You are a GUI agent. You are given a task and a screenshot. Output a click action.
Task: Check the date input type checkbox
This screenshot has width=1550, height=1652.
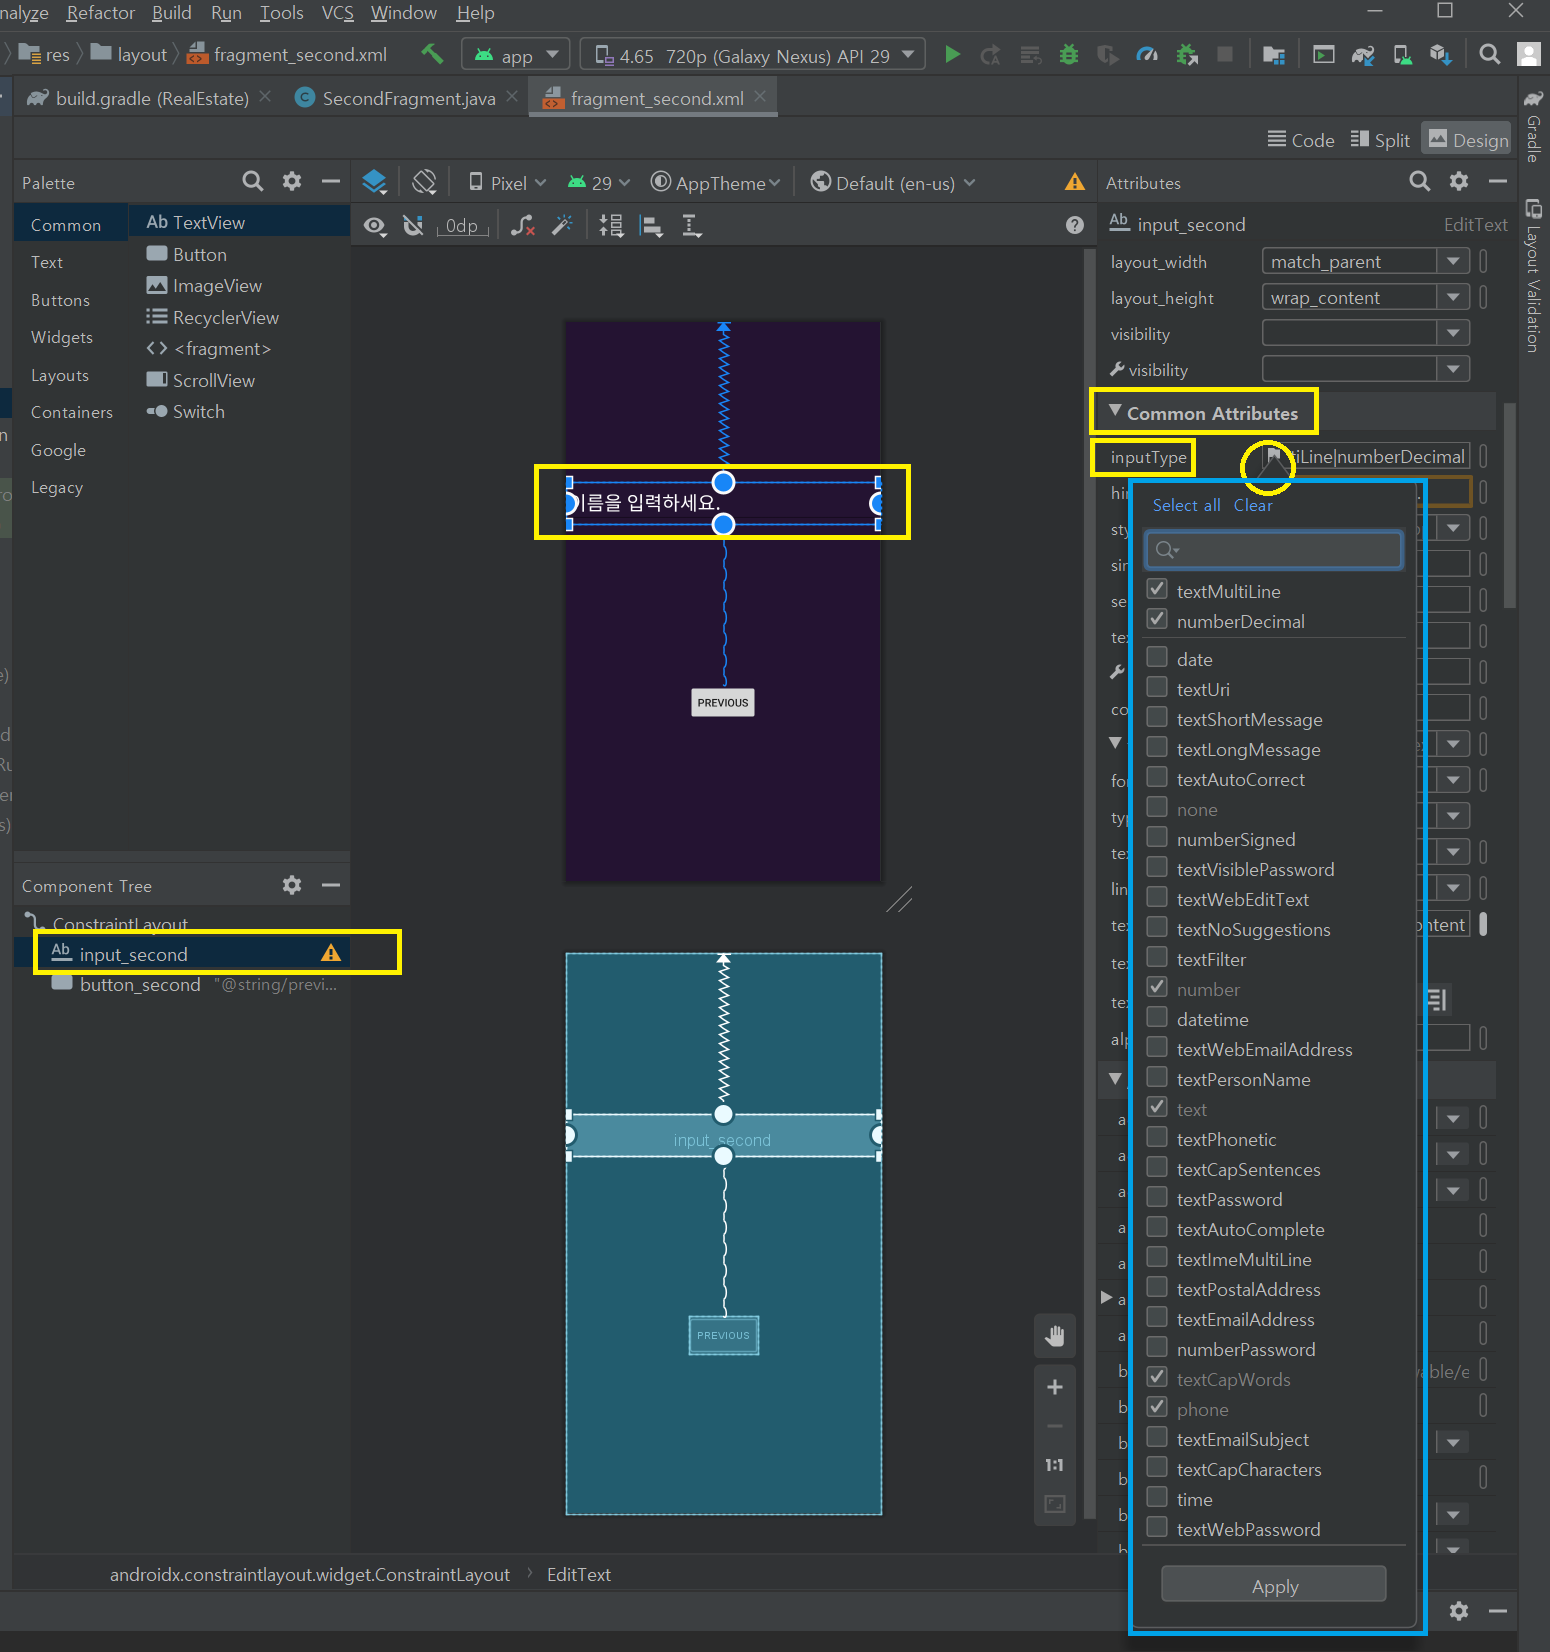click(x=1157, y=658)
